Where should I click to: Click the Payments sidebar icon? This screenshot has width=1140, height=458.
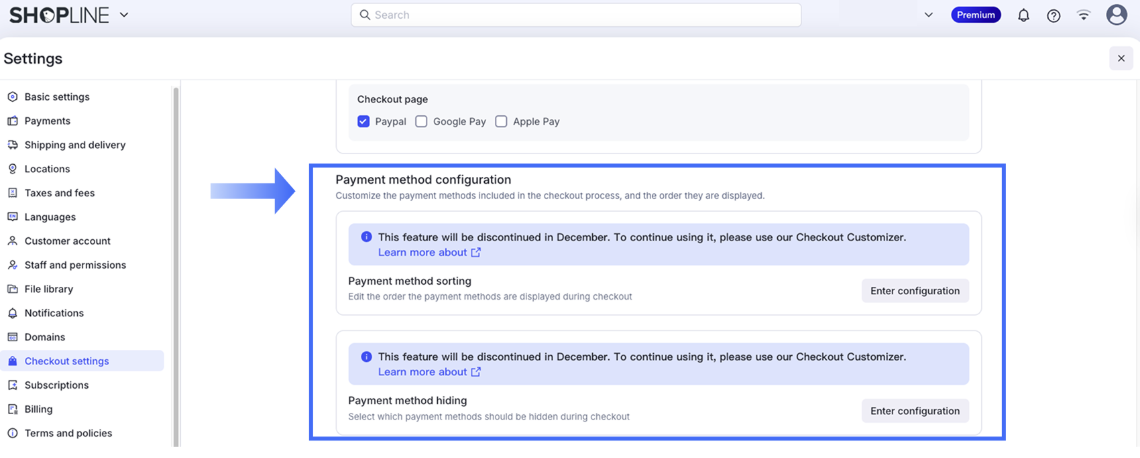tap(13, 121)
